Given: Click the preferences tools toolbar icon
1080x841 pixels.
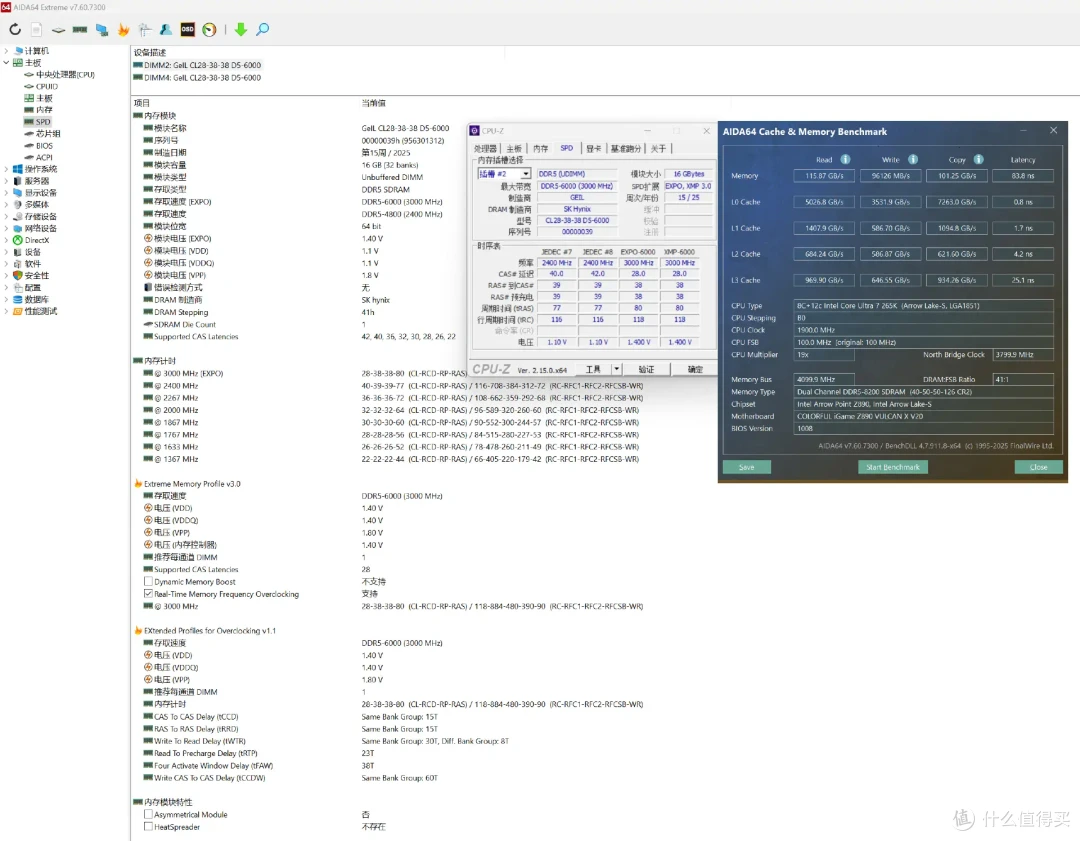Looking at the screenshot, I should [145, 30].
